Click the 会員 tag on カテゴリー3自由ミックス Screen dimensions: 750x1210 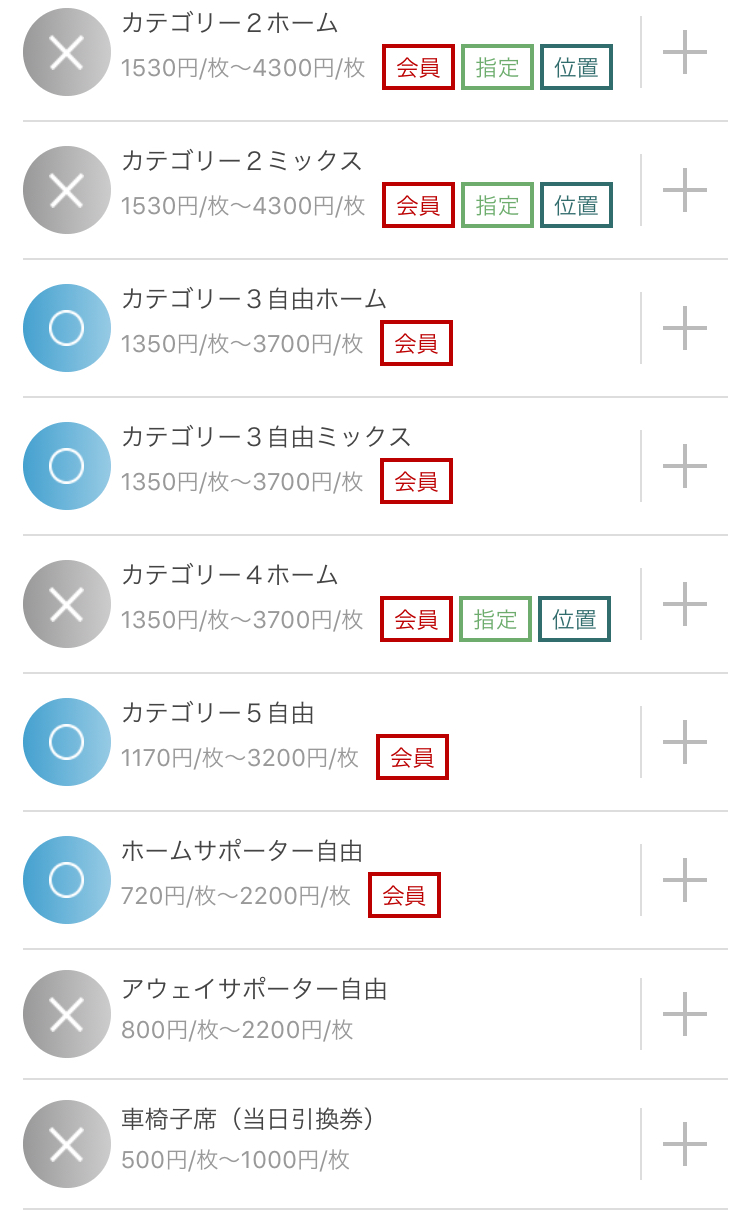(x=416, y=481)
